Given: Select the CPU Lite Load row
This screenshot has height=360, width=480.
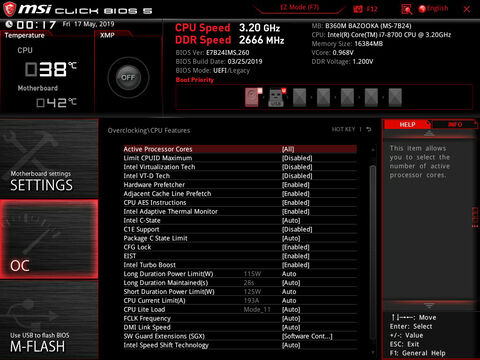Looking at the screenshot, I should click(240, 309).
